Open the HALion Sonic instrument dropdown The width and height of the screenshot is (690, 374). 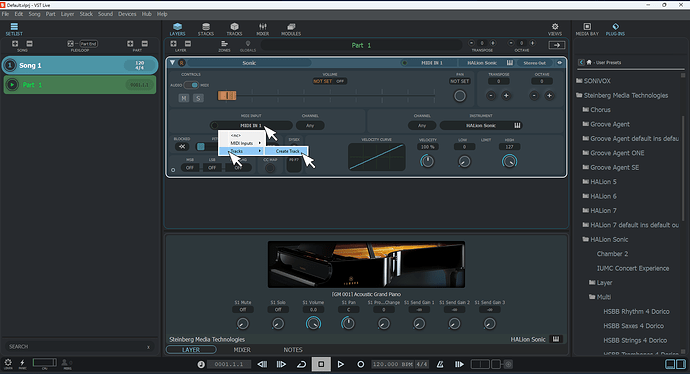point(481,125)
